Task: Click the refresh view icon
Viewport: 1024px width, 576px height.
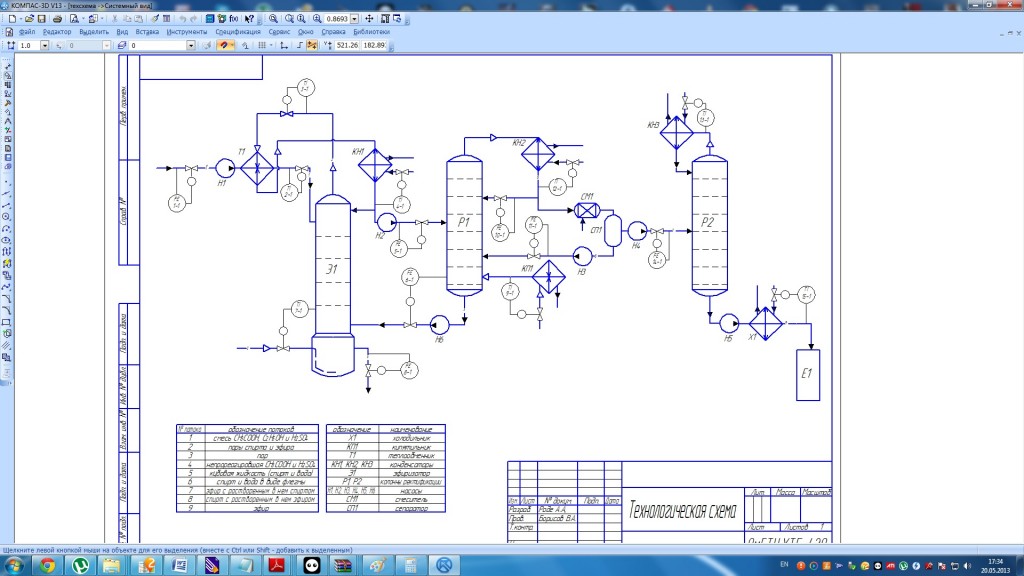Action: point(397,19)
